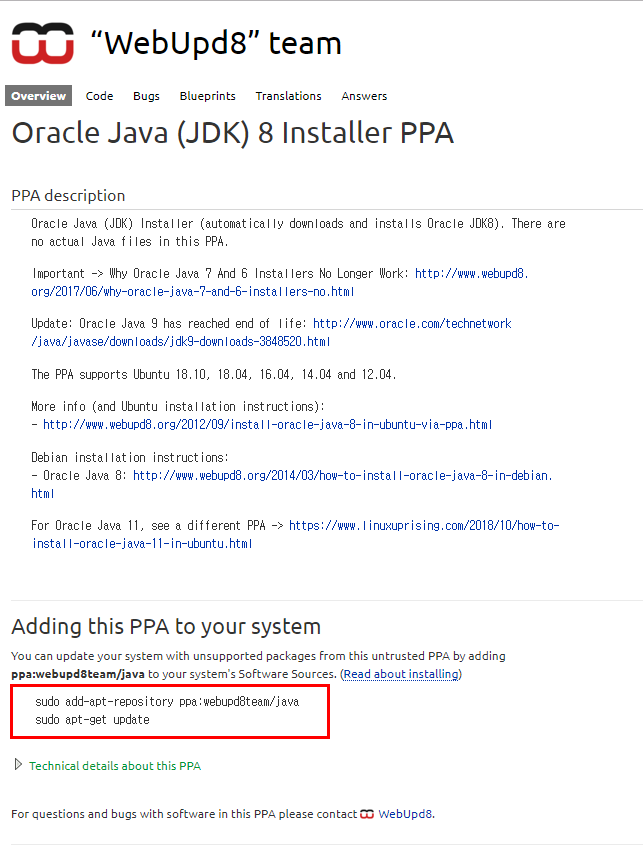Open the WebUpd8 contact link
This screenshot has height=853, width=643.
406,814
